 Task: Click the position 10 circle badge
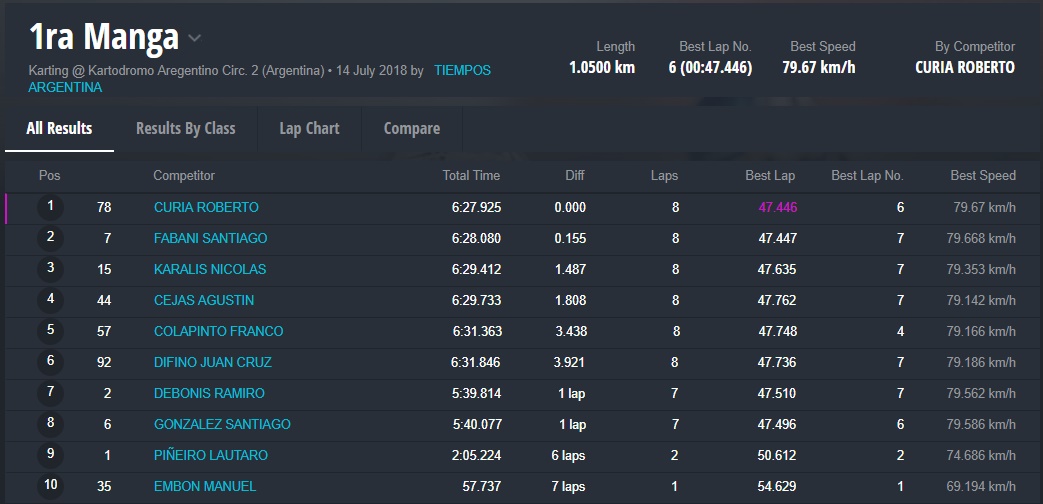[x=50, y=486]
